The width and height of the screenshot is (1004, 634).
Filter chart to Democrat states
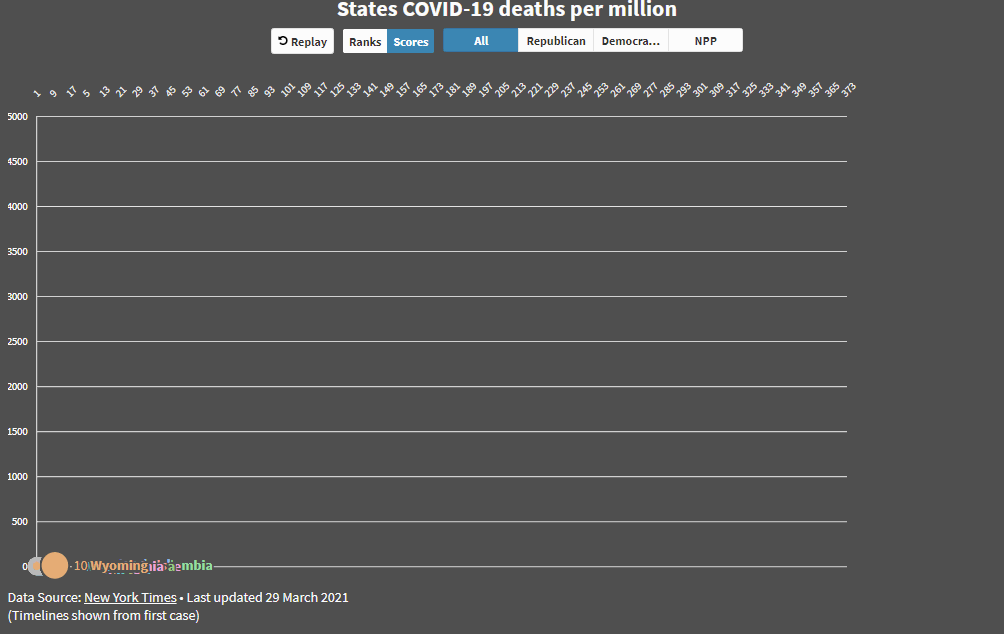pos(631,40)
